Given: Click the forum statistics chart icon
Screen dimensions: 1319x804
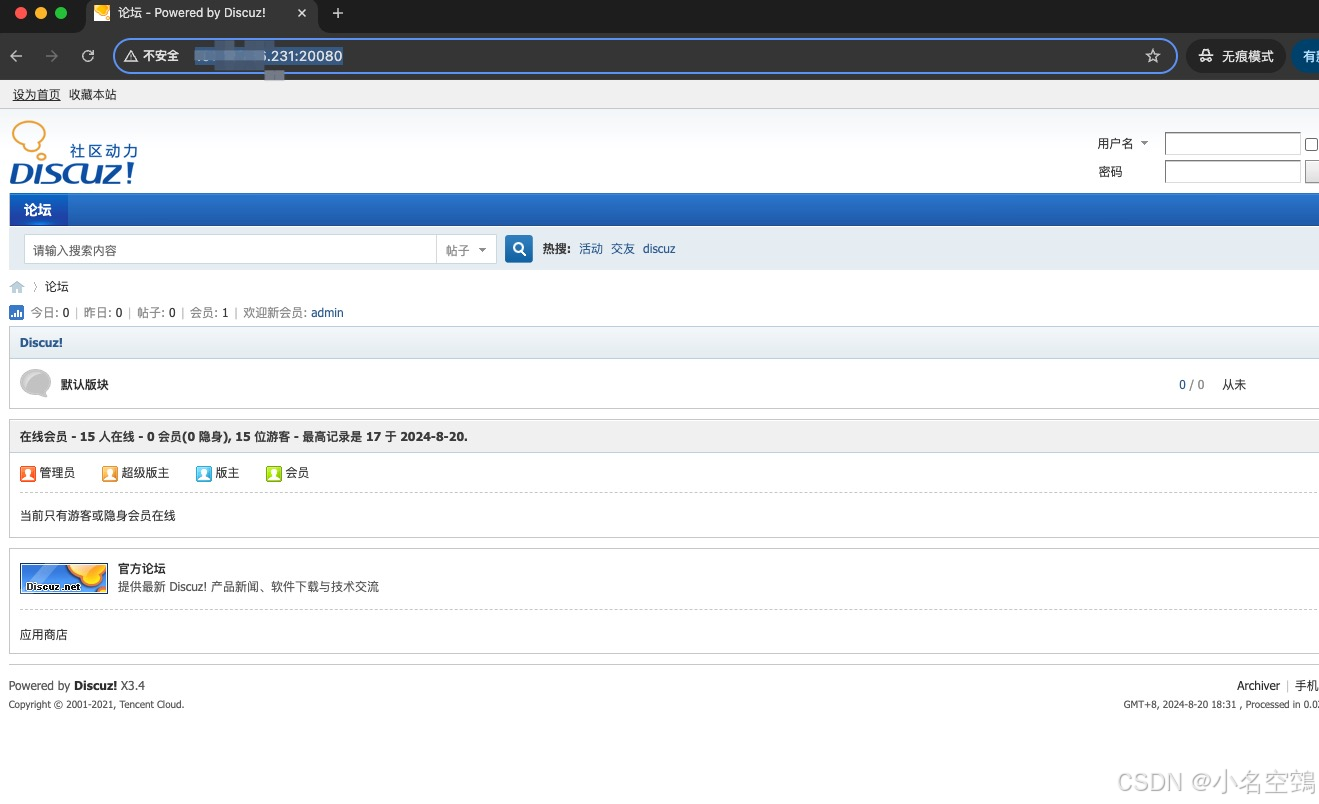Looking at the screenshot, I should coord(16,312).
